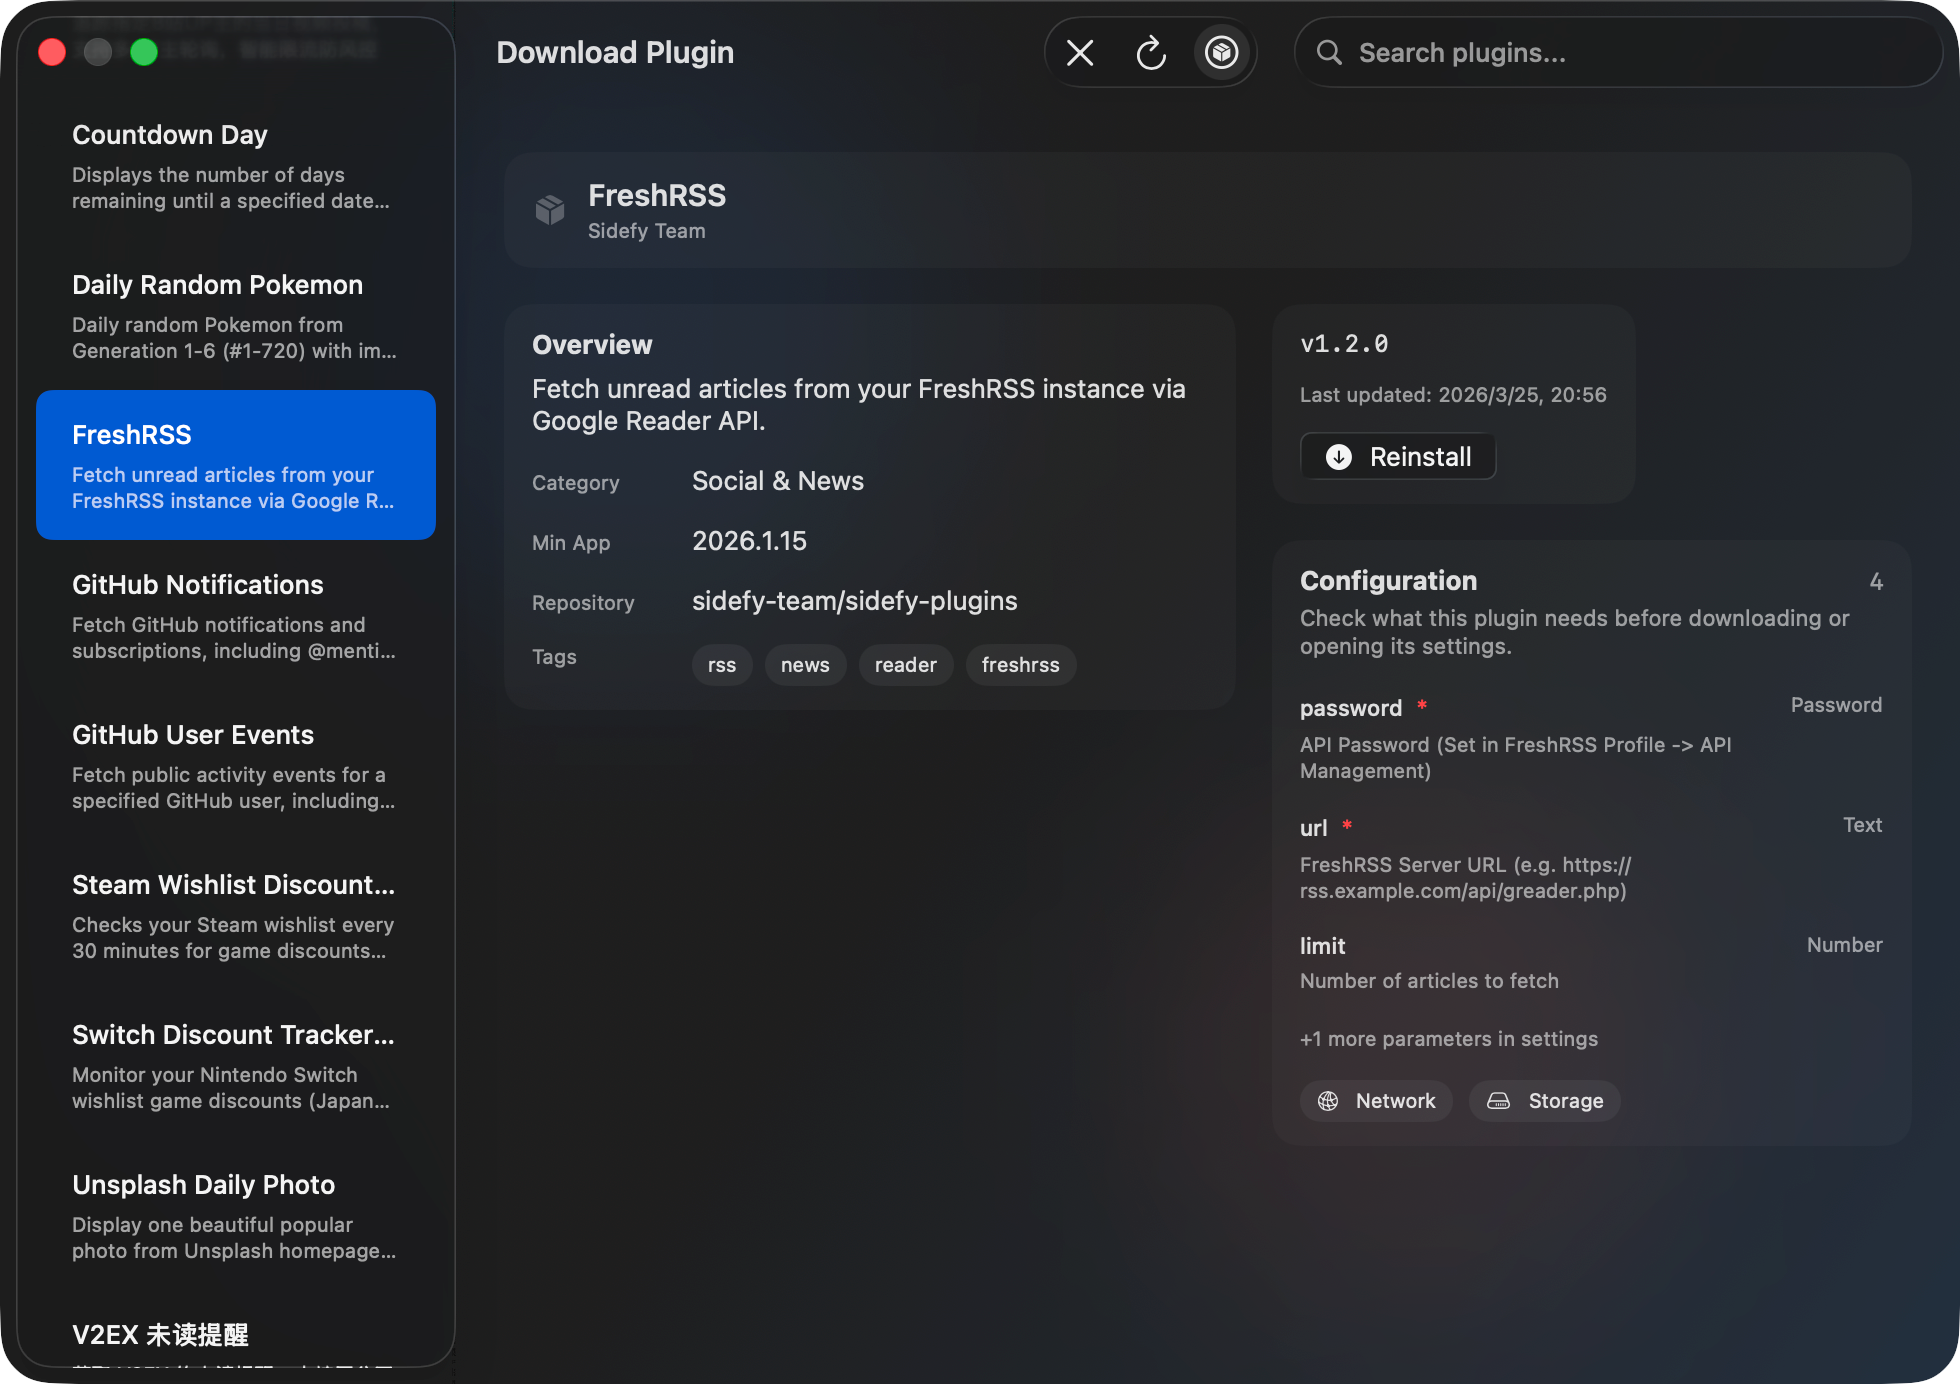Click the FreshRSS package icon in header
The width and height of the screenshot is (1960, 1384).
click(550, 210)
